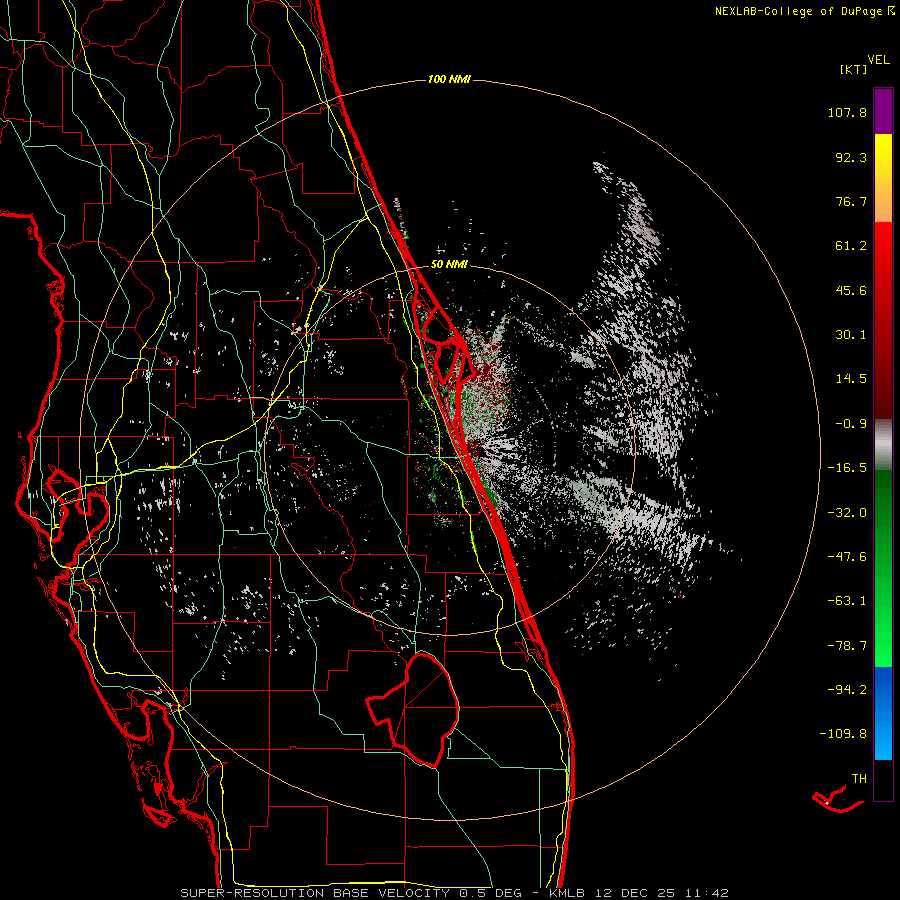Select the -16.5 scale value
The width and height of the screenshot is (900, 900).
coord(847,468)
